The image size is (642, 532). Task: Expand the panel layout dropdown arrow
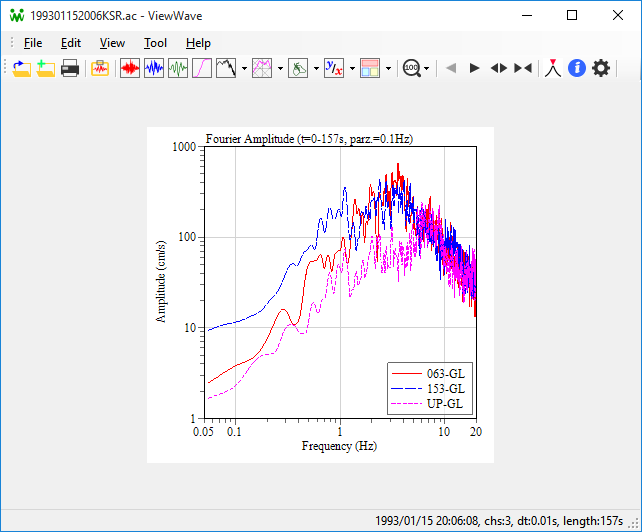pyautogui.click(x=388, y=68)
